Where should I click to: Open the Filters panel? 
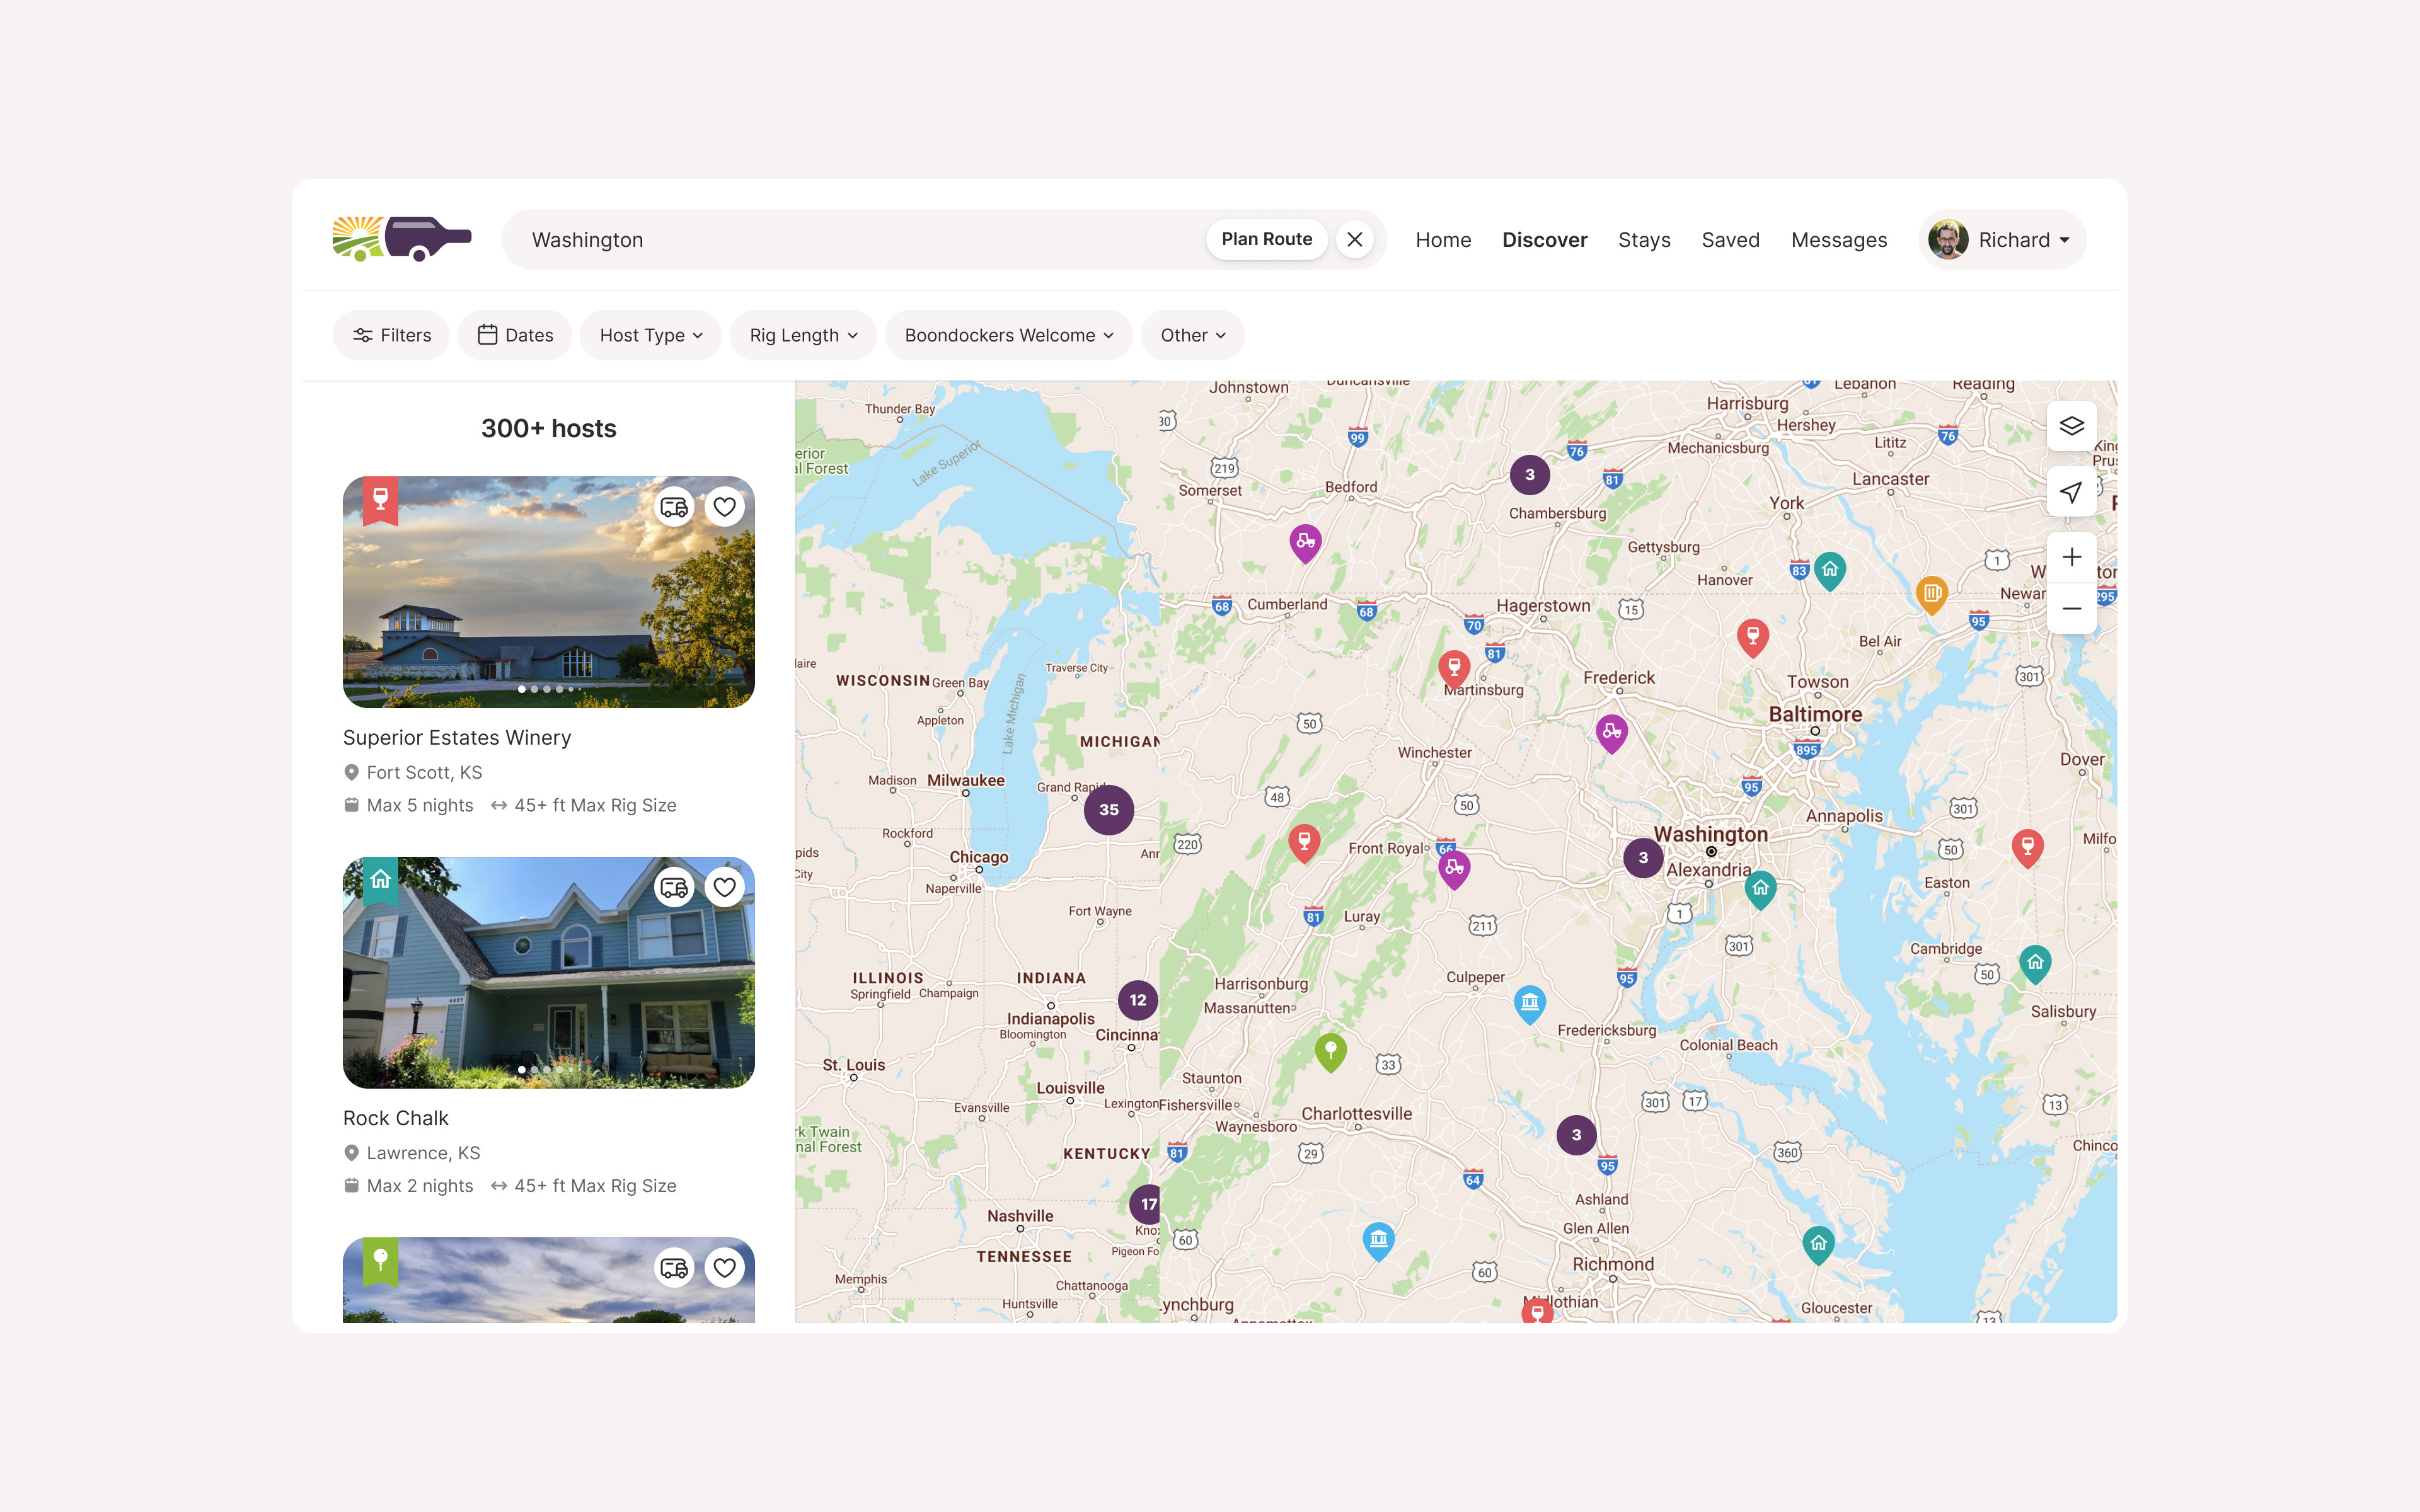(x=391, y=335)
